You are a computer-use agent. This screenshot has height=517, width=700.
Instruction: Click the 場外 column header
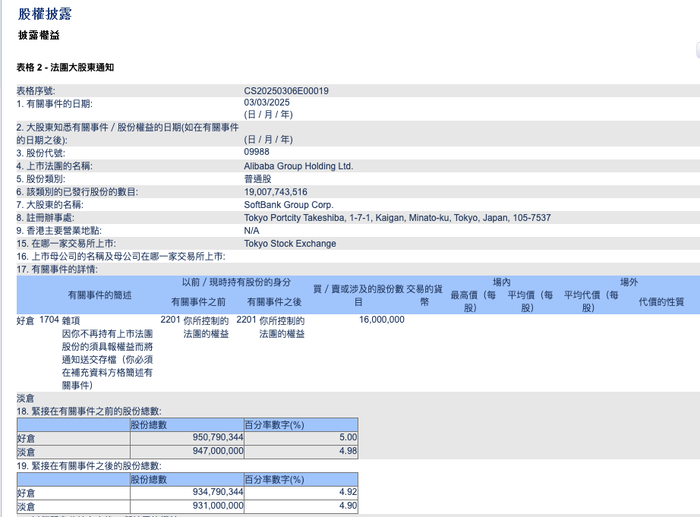pos(629,282)
